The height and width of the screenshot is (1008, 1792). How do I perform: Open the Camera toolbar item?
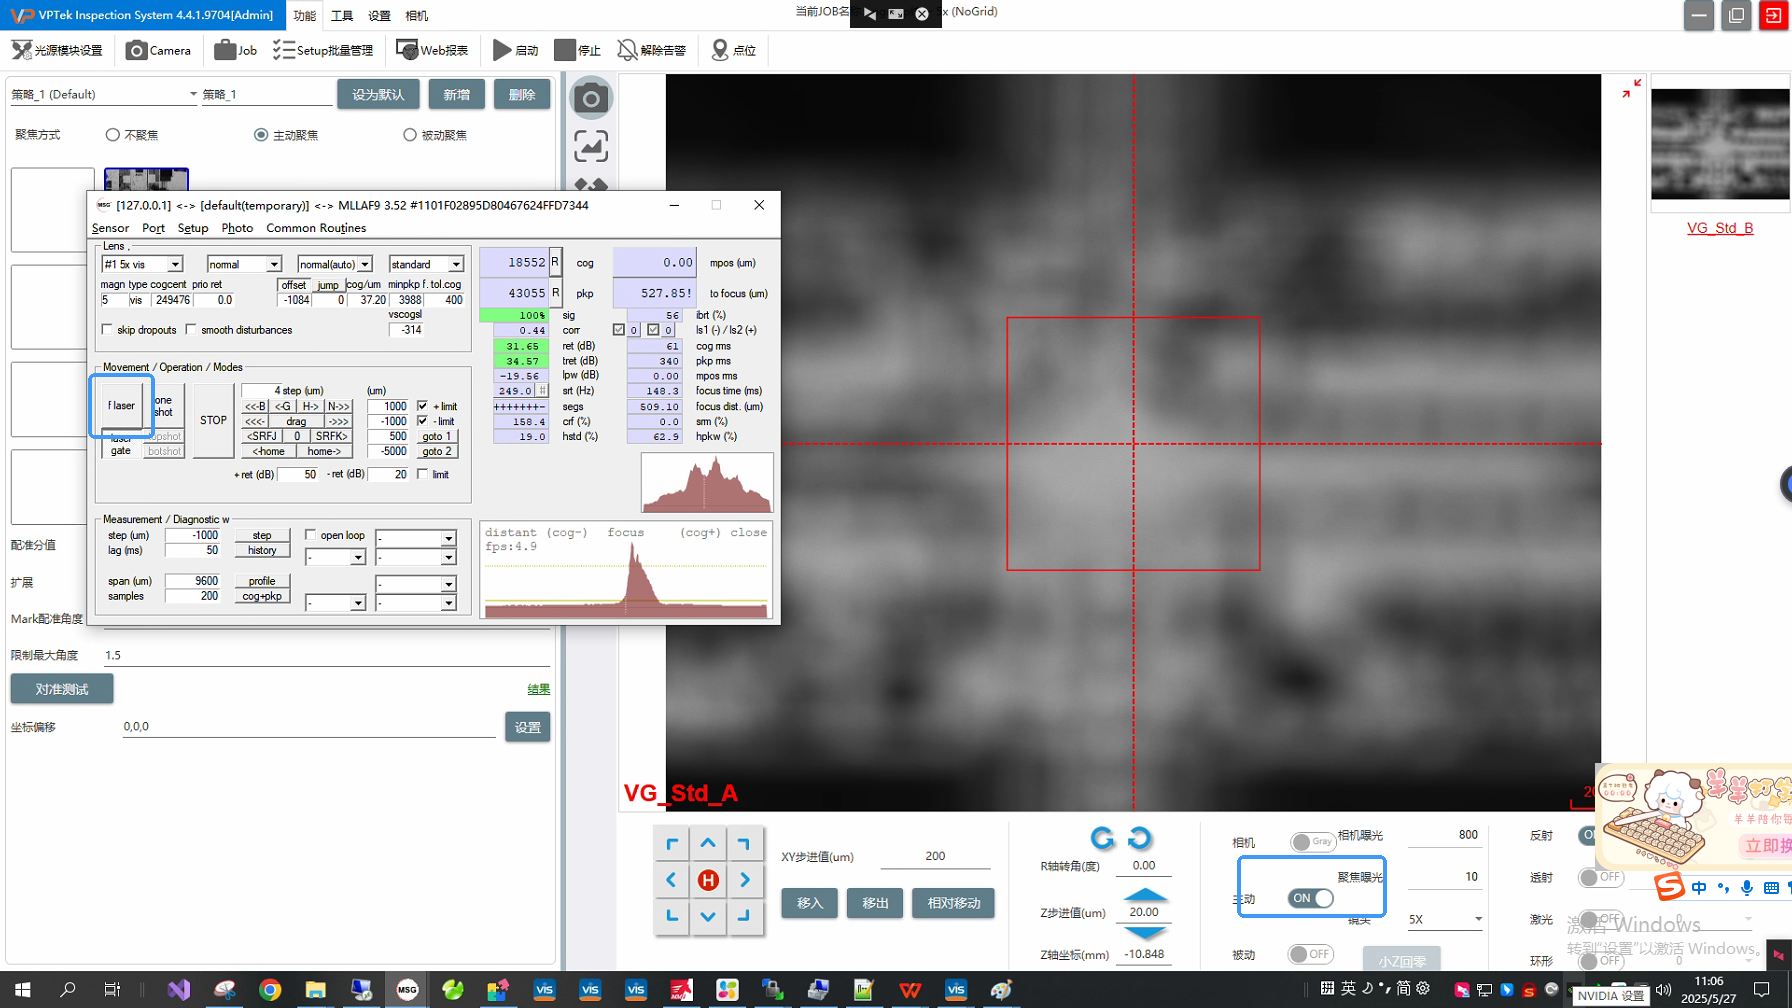(158, 50)
